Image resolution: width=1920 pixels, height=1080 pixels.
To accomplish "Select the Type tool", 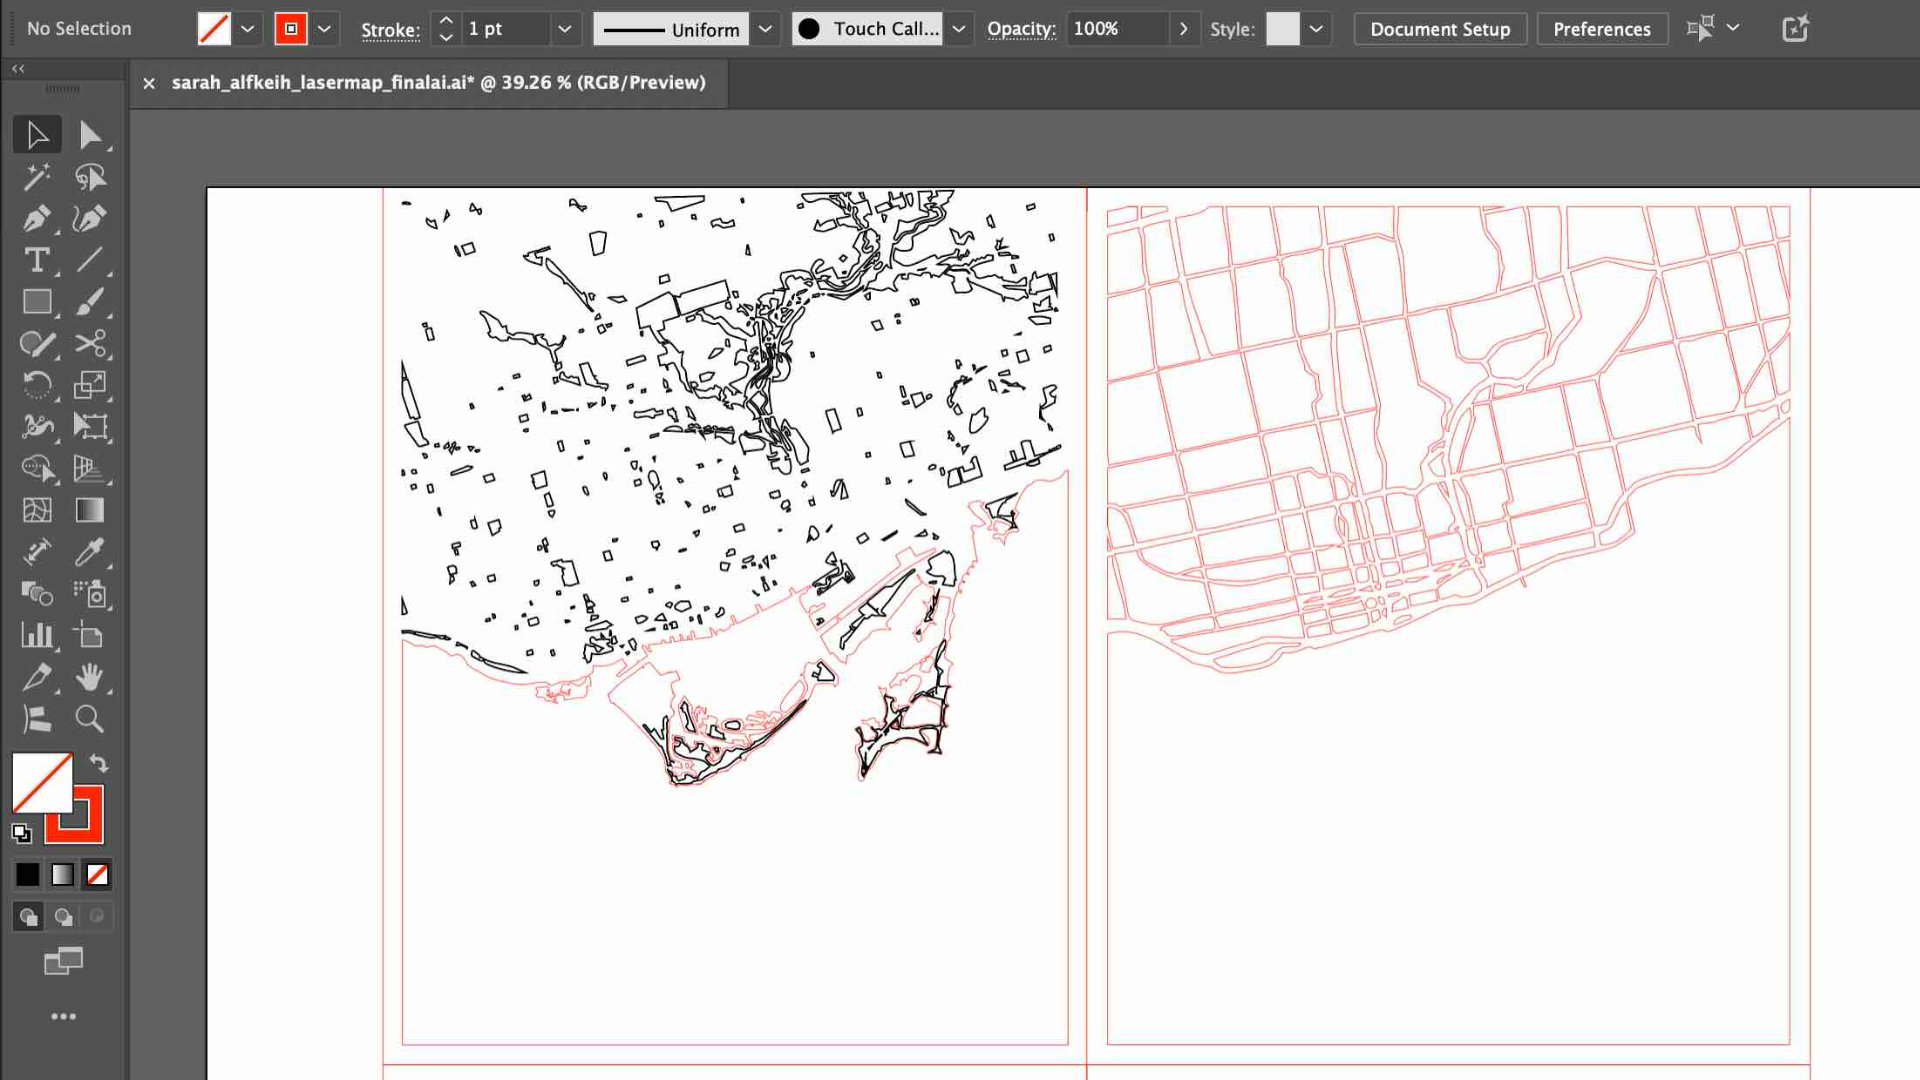I will [37, 260].
